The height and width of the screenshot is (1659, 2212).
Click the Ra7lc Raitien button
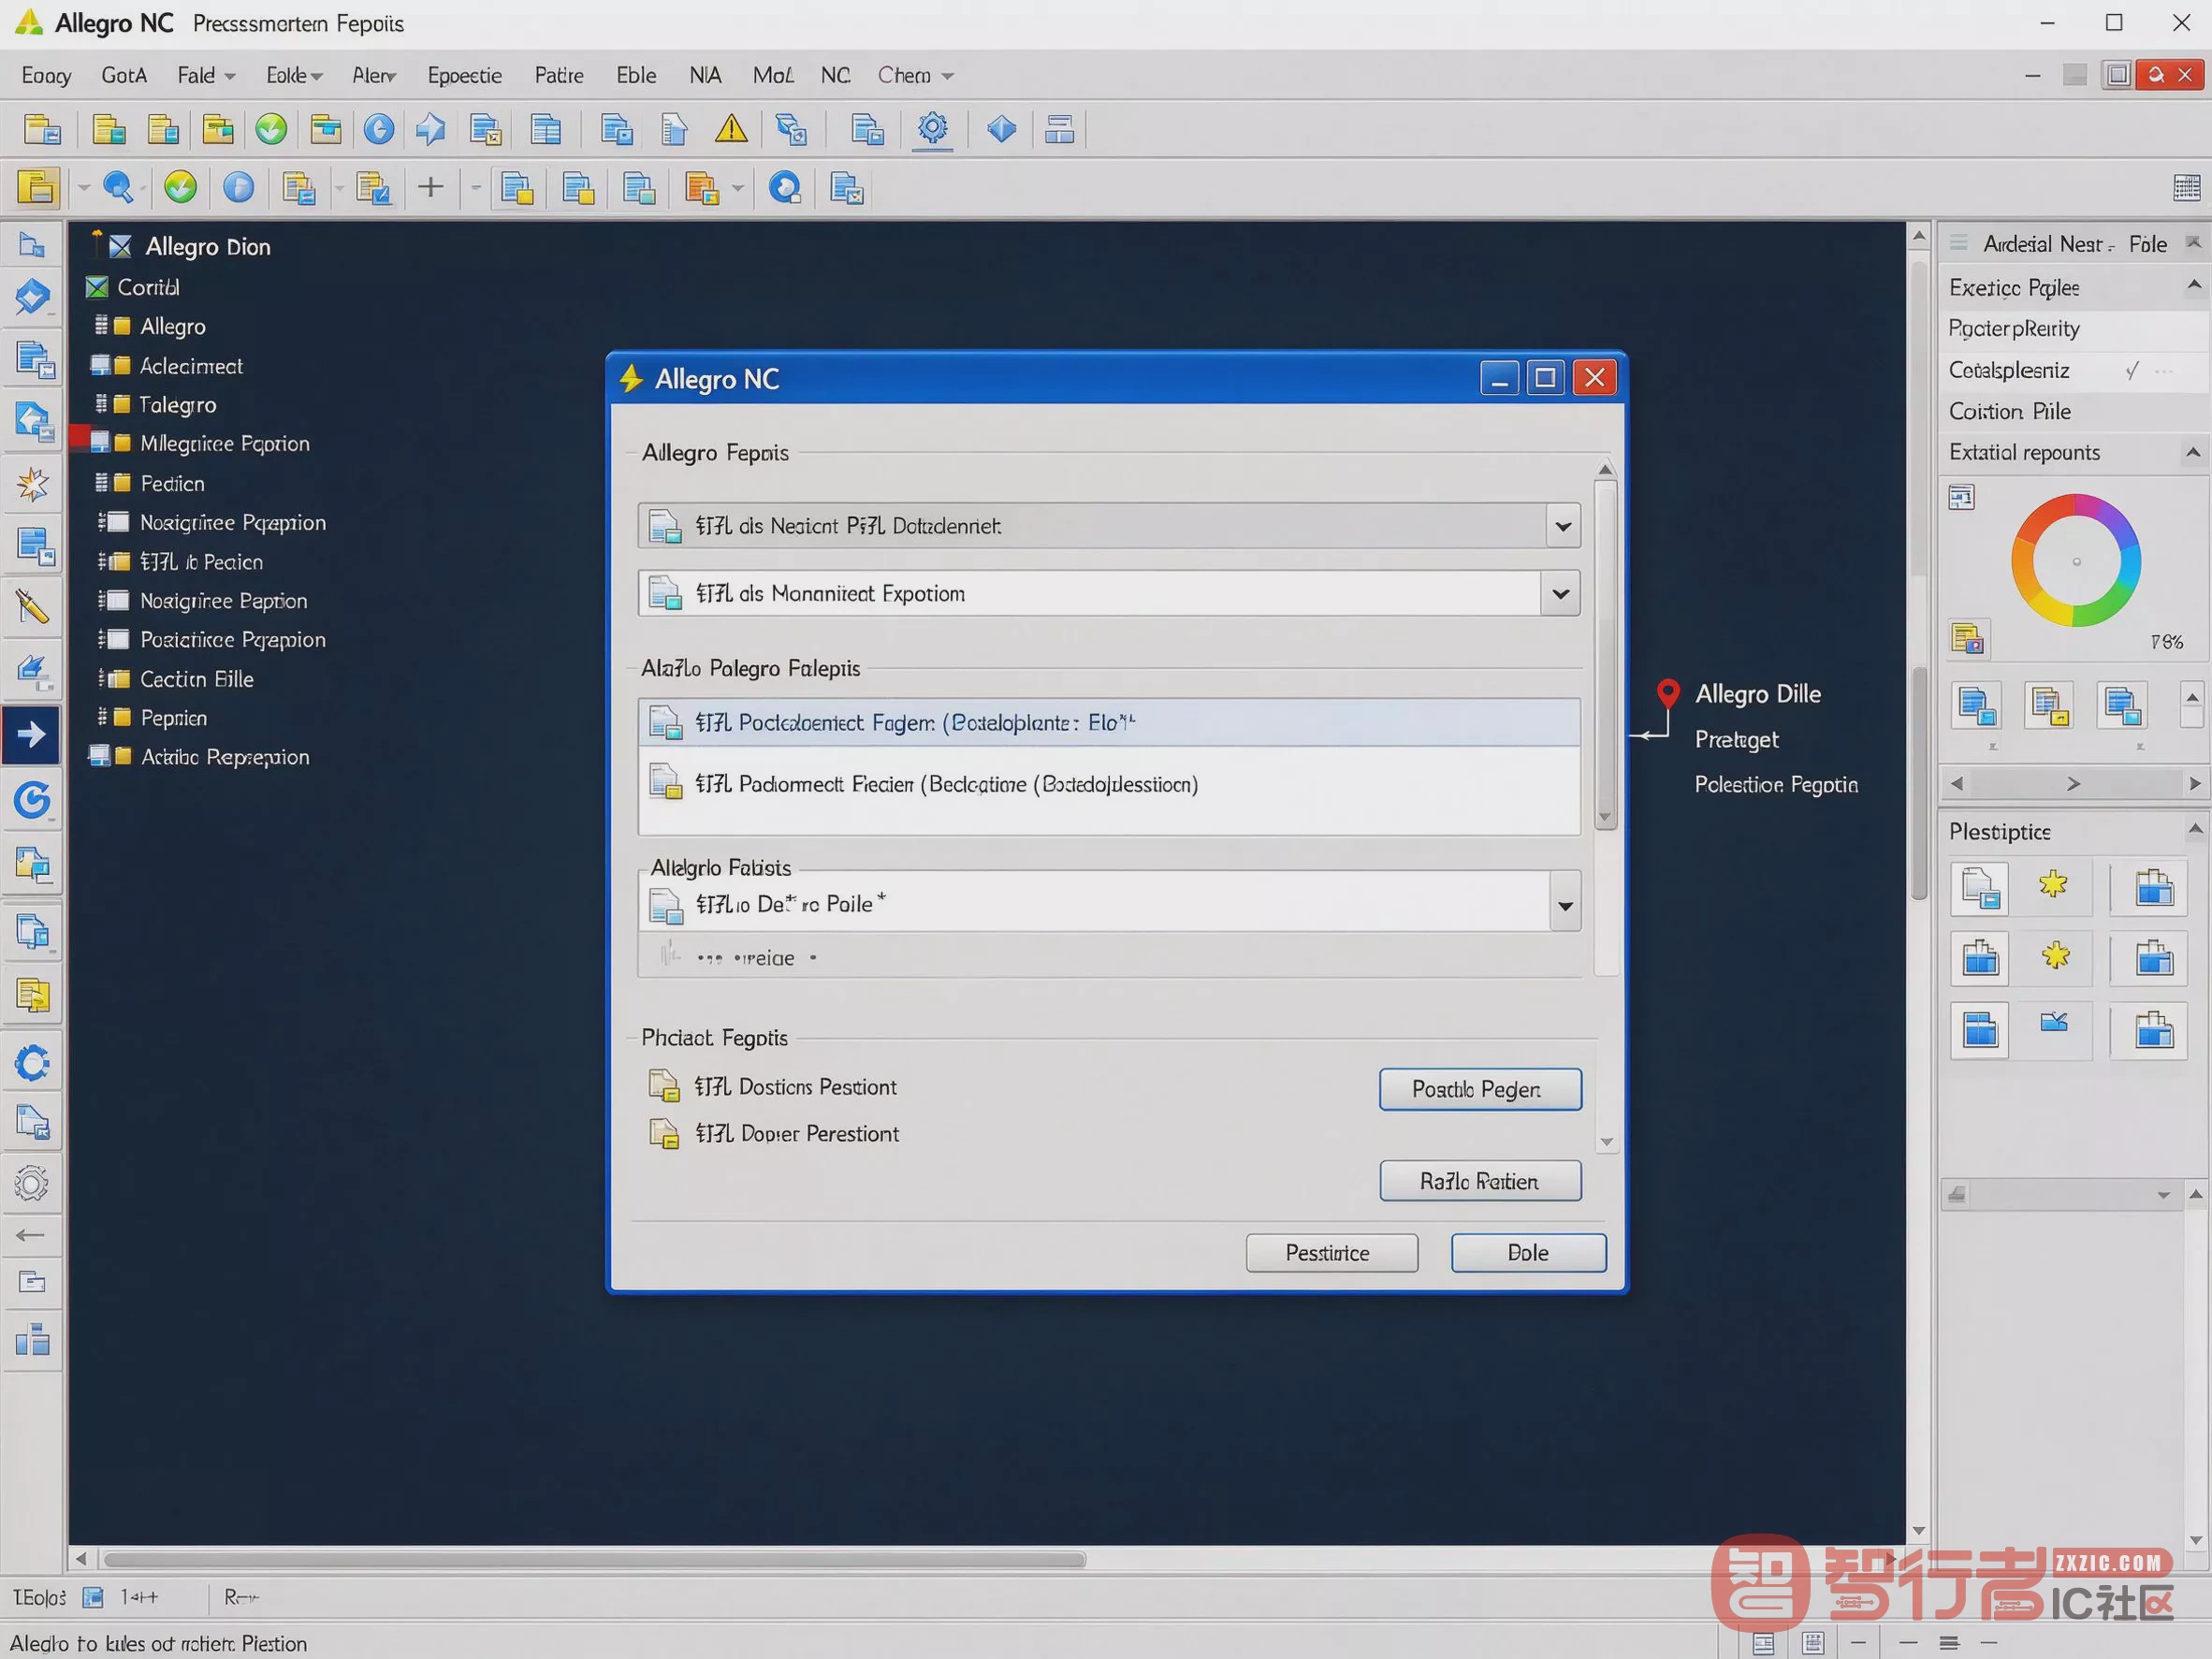tap(1480, 1181)
